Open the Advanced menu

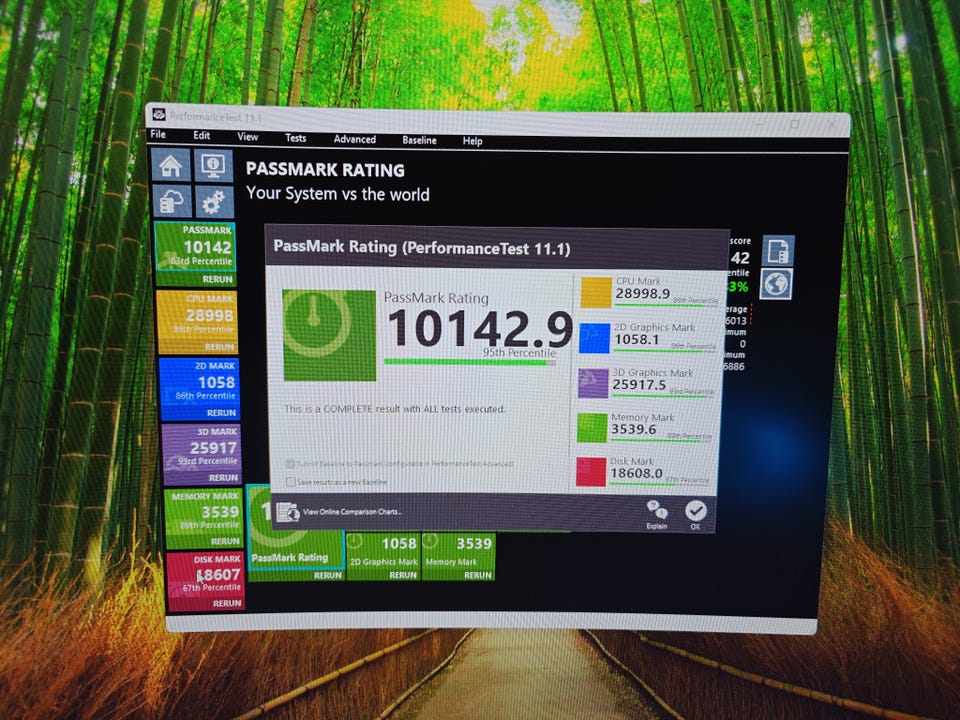354,139
